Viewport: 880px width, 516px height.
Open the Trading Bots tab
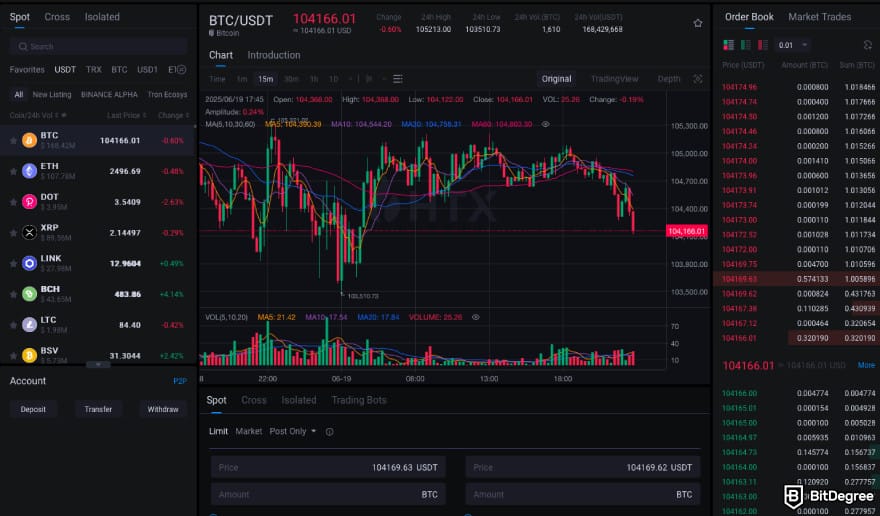pyautogui.click(x=359, y=400)
